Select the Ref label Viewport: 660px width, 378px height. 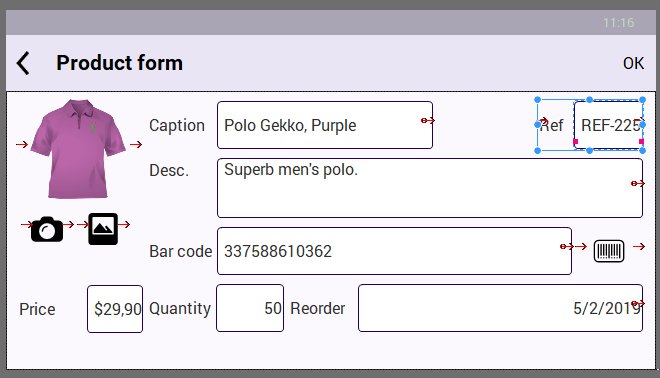tap(551, 125)
